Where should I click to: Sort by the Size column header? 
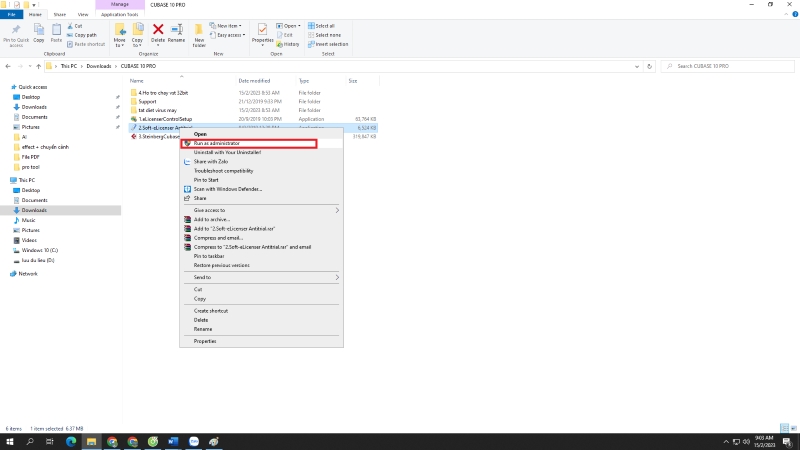pos(353,81)
